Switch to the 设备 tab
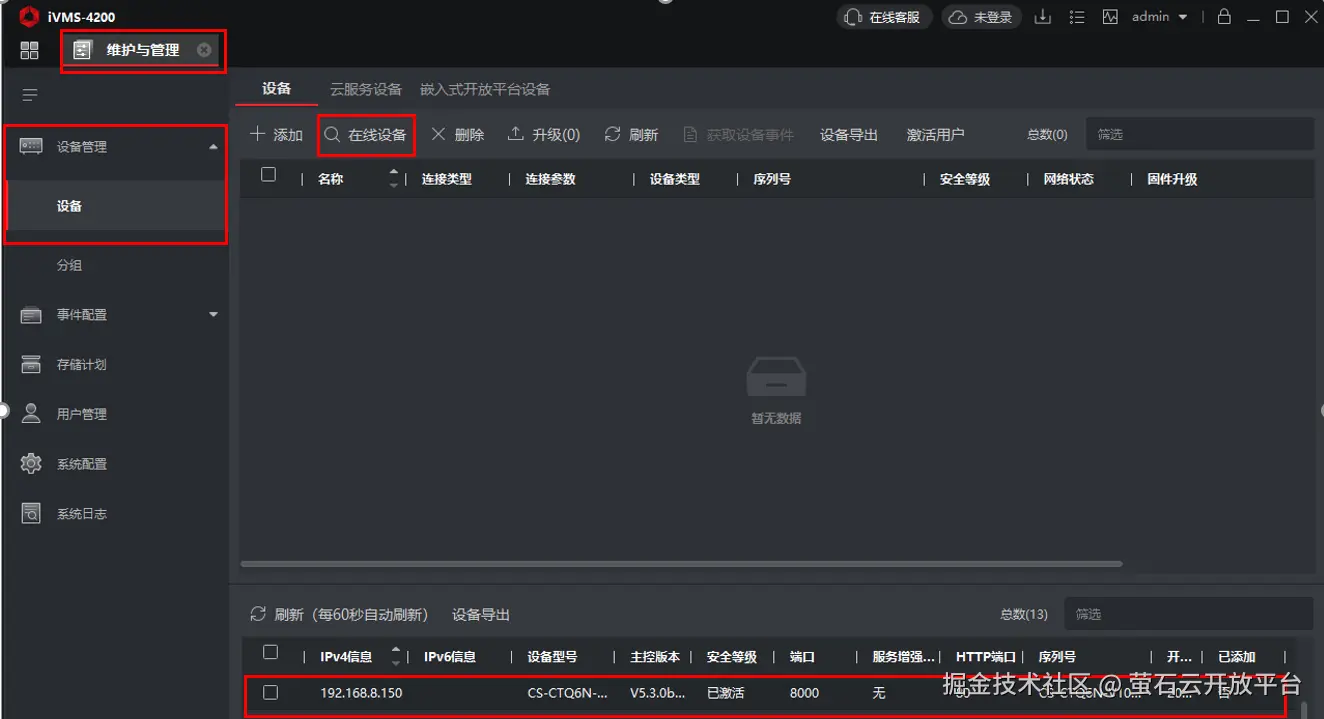The height and width of the screenshot is (719, 1324). pos(276,89)
